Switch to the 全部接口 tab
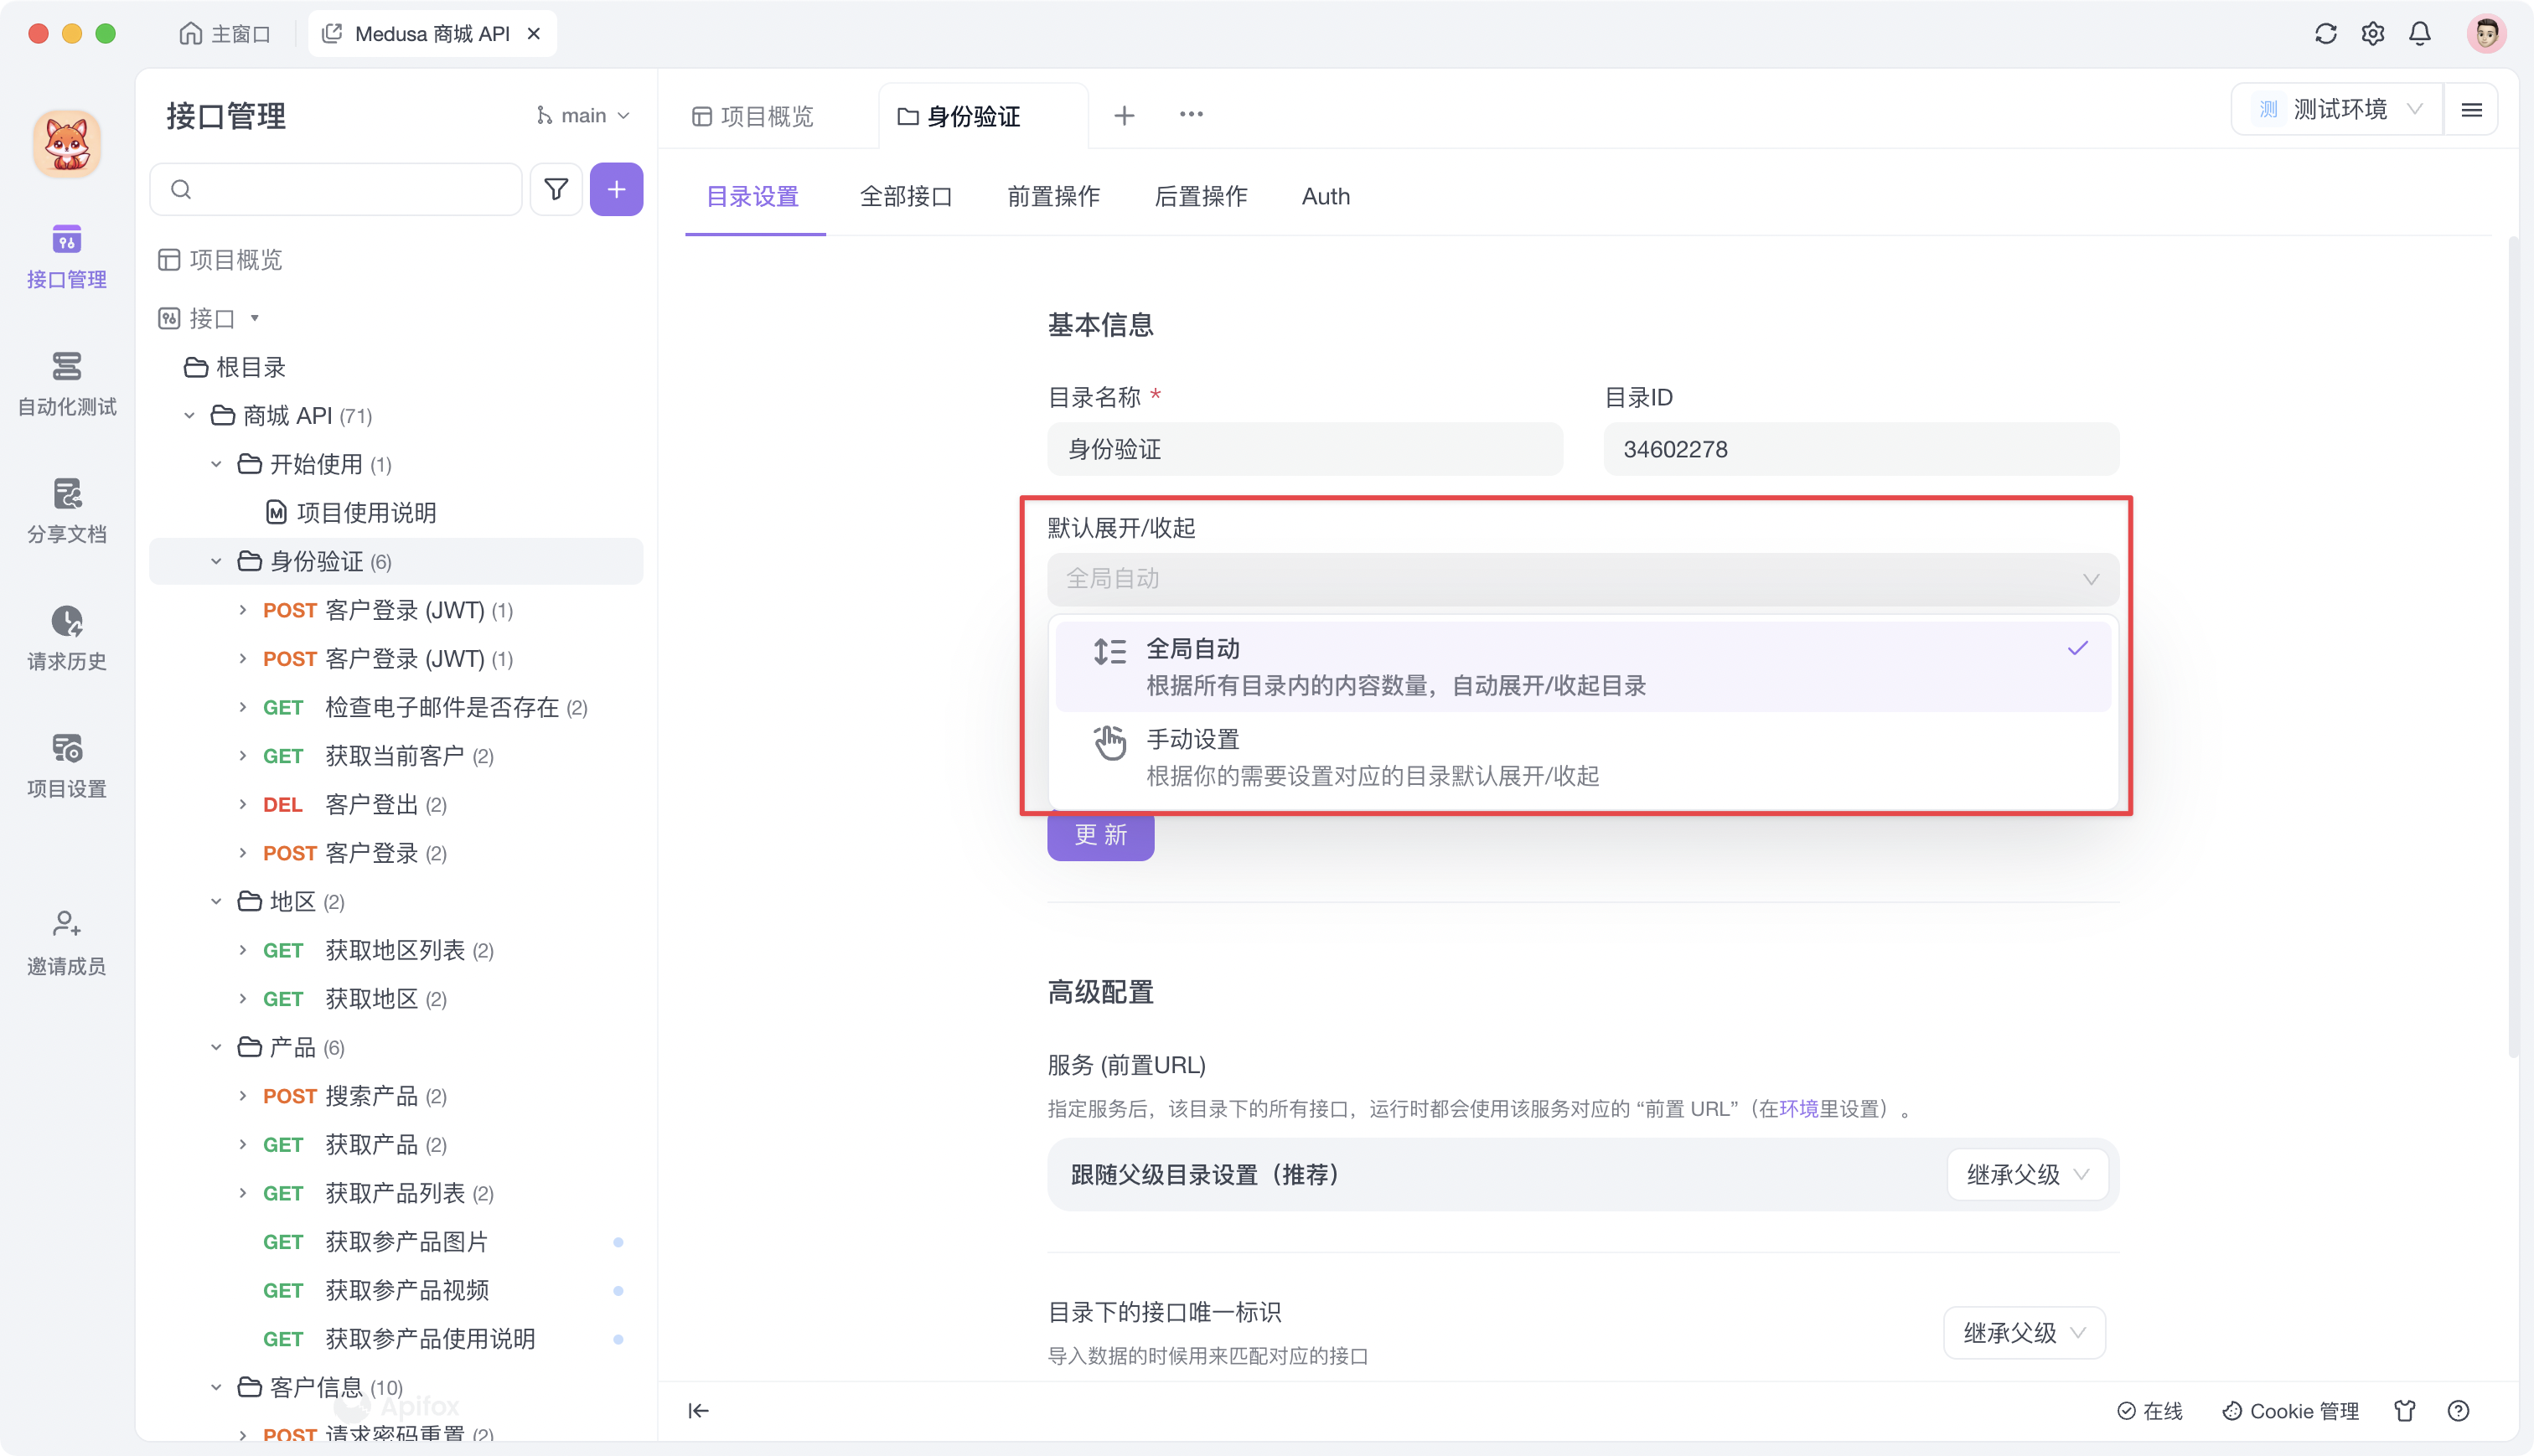2534x1456 pixels. click(906, 196)
